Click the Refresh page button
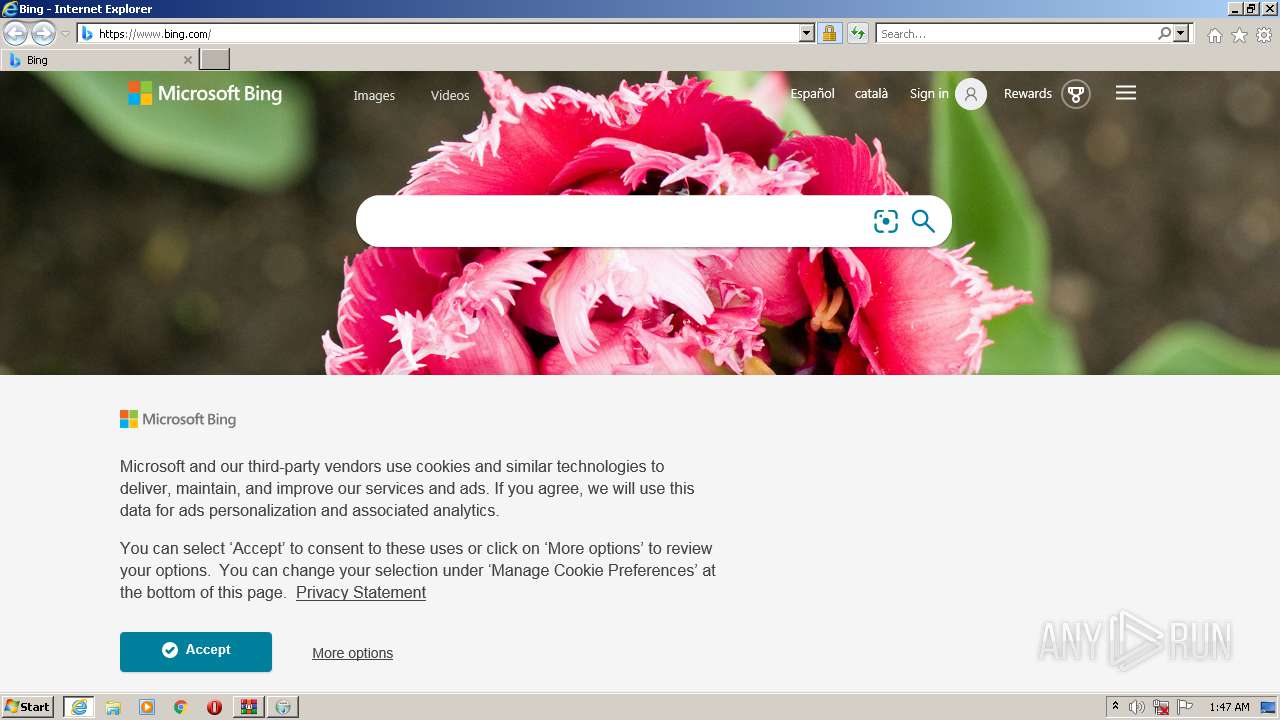The image size is (1280, 720). click(858, 34)
